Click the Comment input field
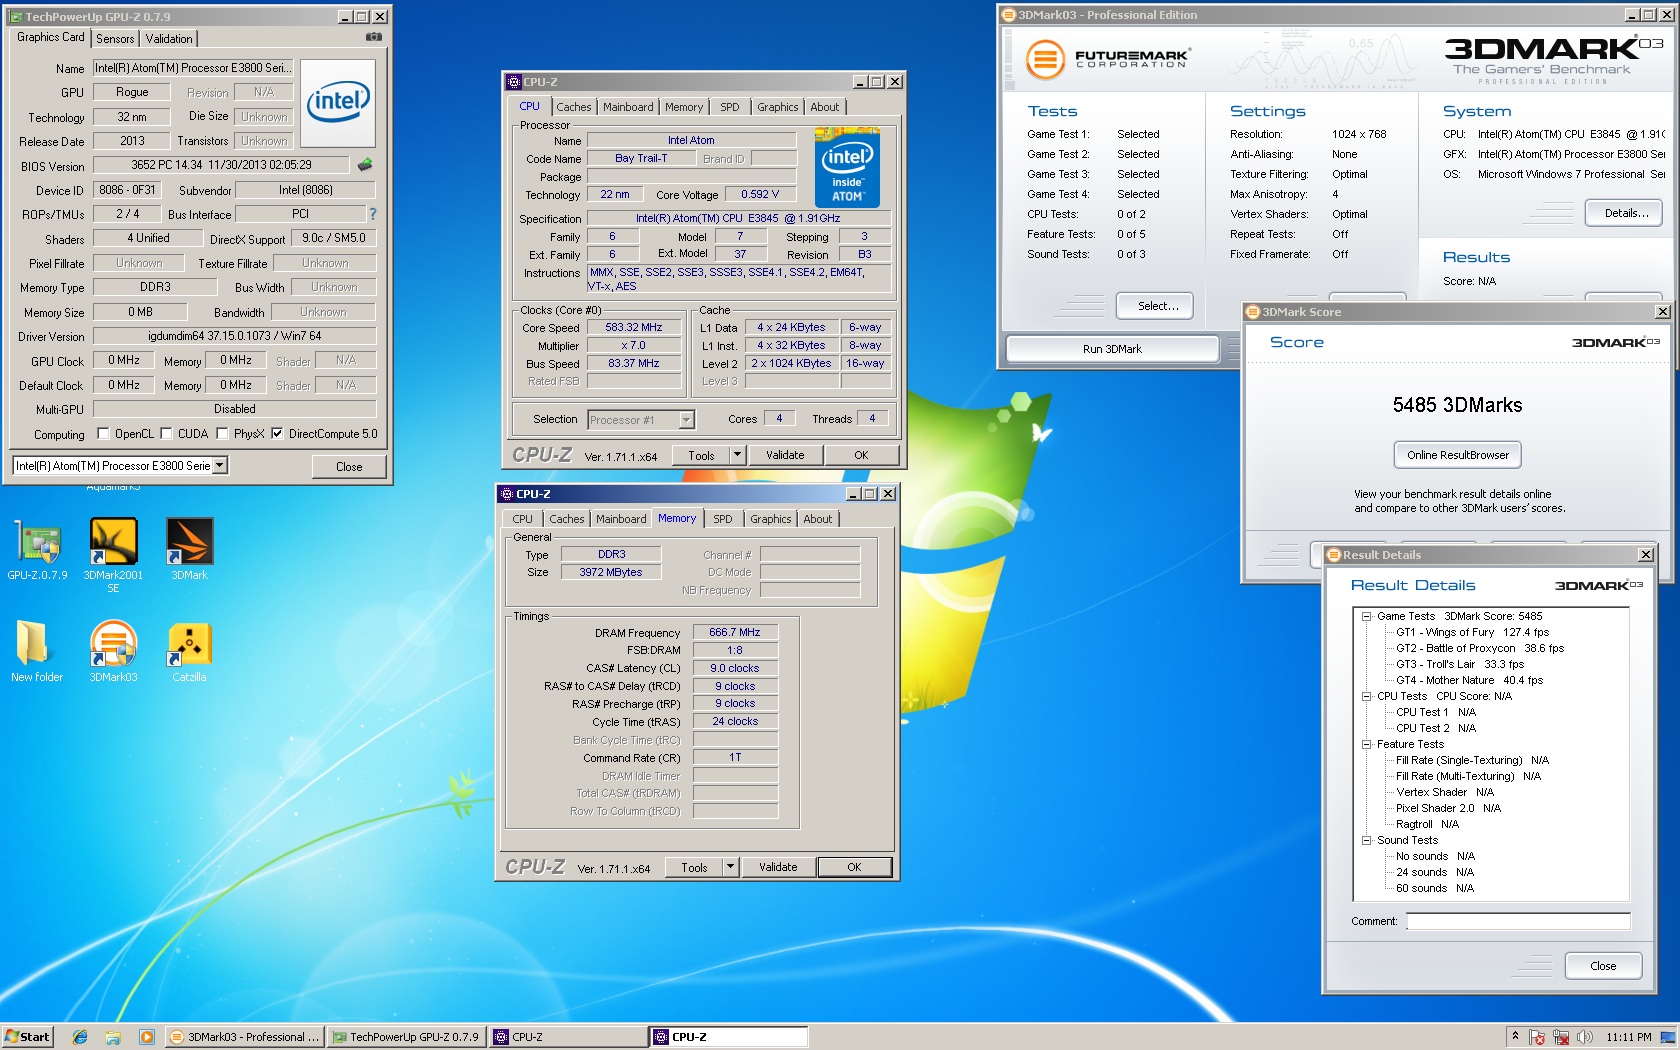1680x1050 pixels. (1518, 921)
